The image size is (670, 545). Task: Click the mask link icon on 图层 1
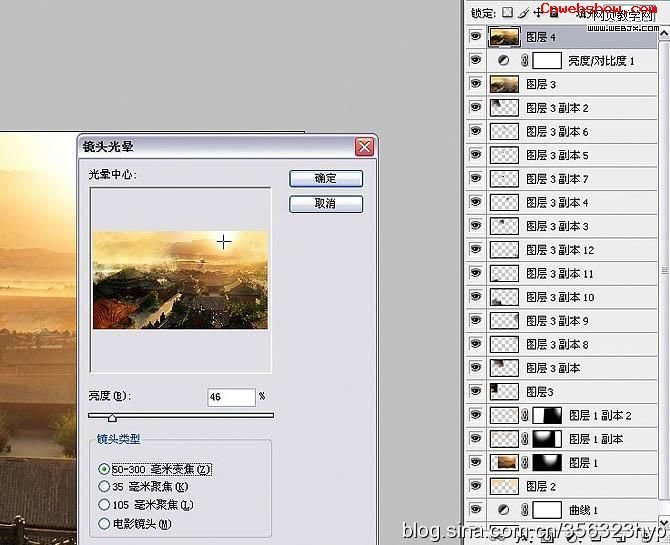[525, 463]
